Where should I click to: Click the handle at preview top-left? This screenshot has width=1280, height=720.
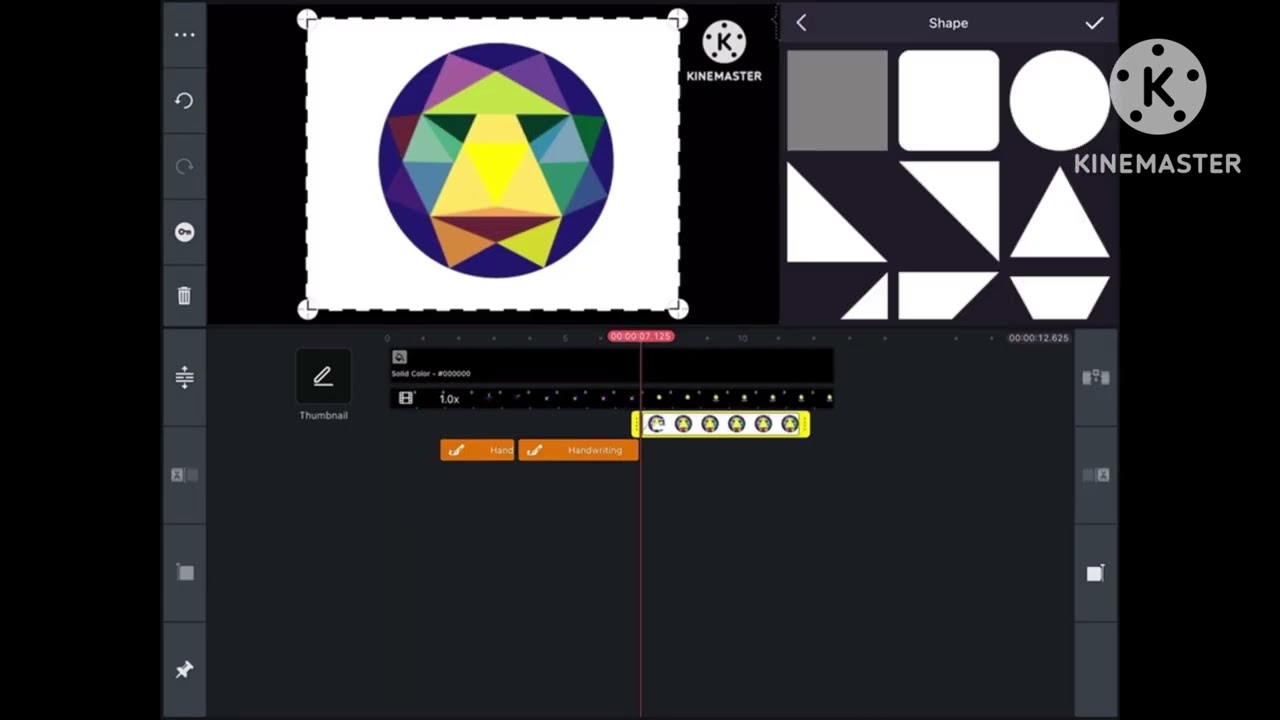click(307, 19)
